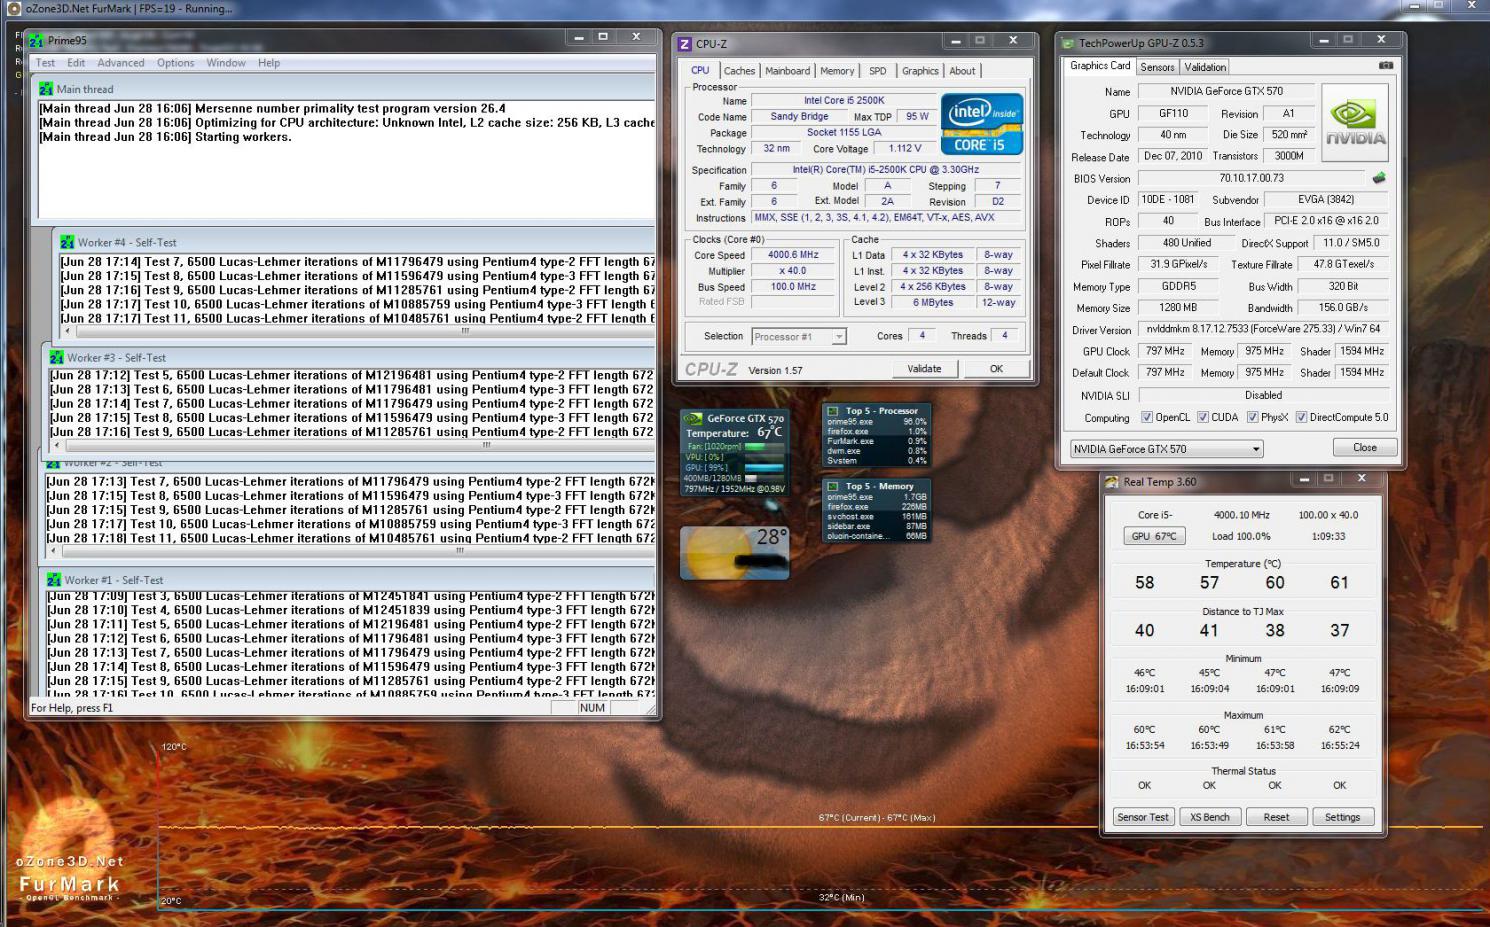Click the memory usage bar in GTX 570 gadget
1490x927 pixels.
pyautogui.click(x=764, y=478)
